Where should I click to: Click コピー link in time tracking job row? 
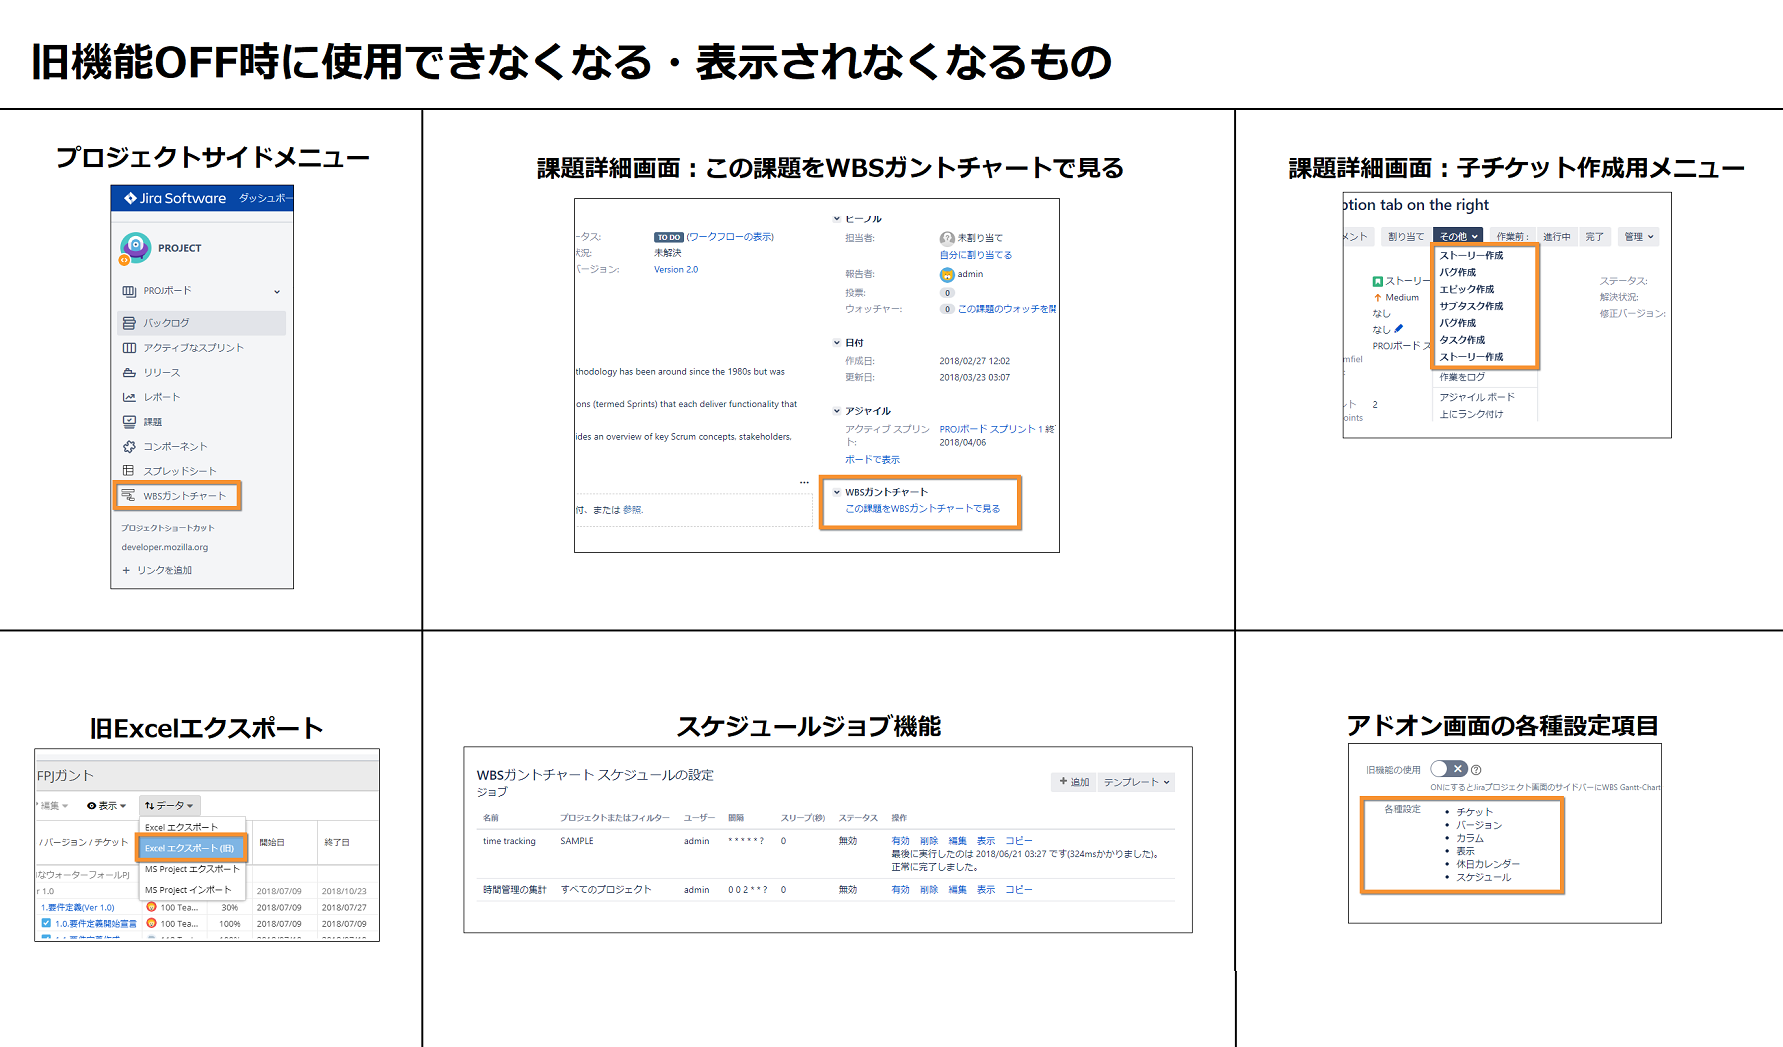tap(1019, 841)
